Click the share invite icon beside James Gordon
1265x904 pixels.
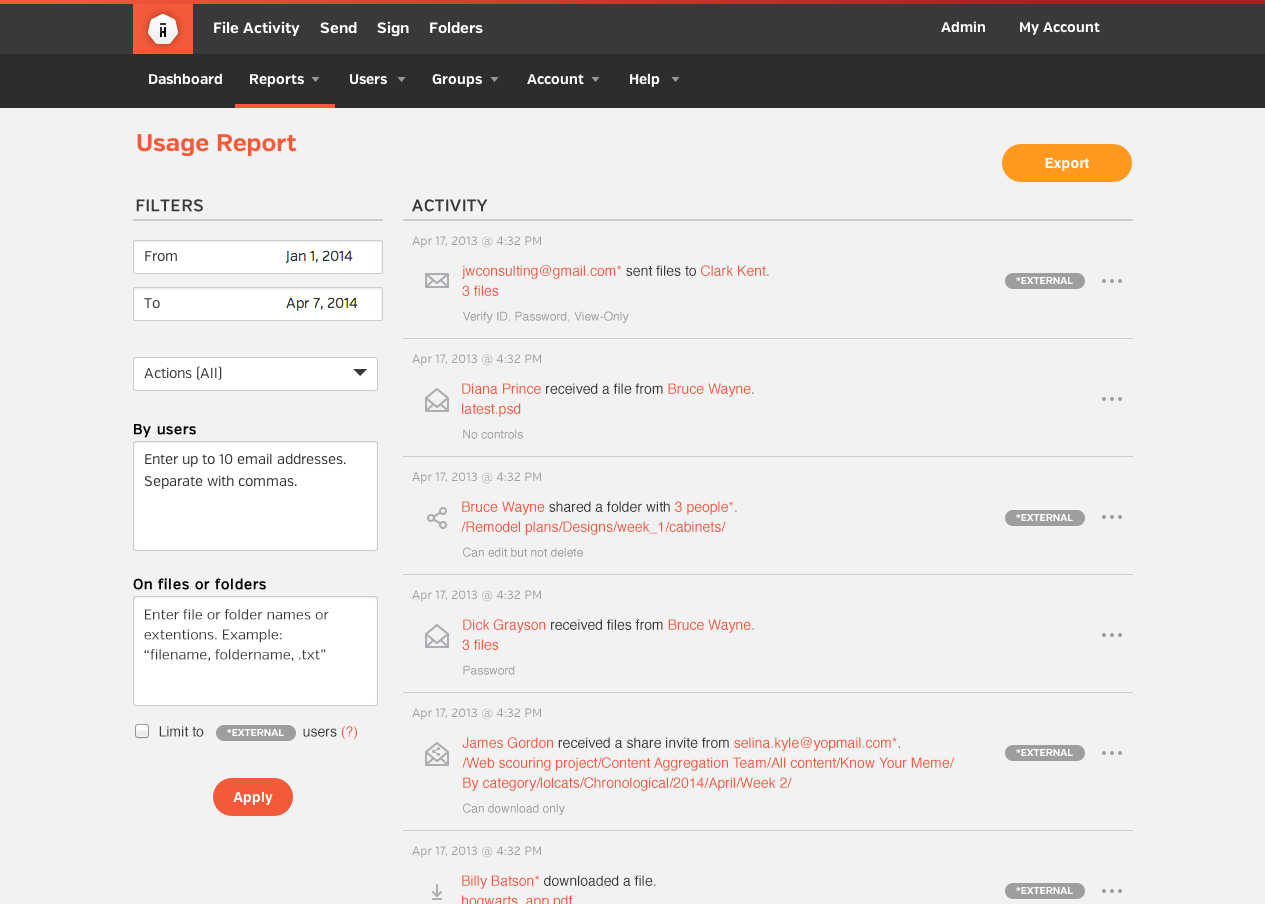point(437,754)
